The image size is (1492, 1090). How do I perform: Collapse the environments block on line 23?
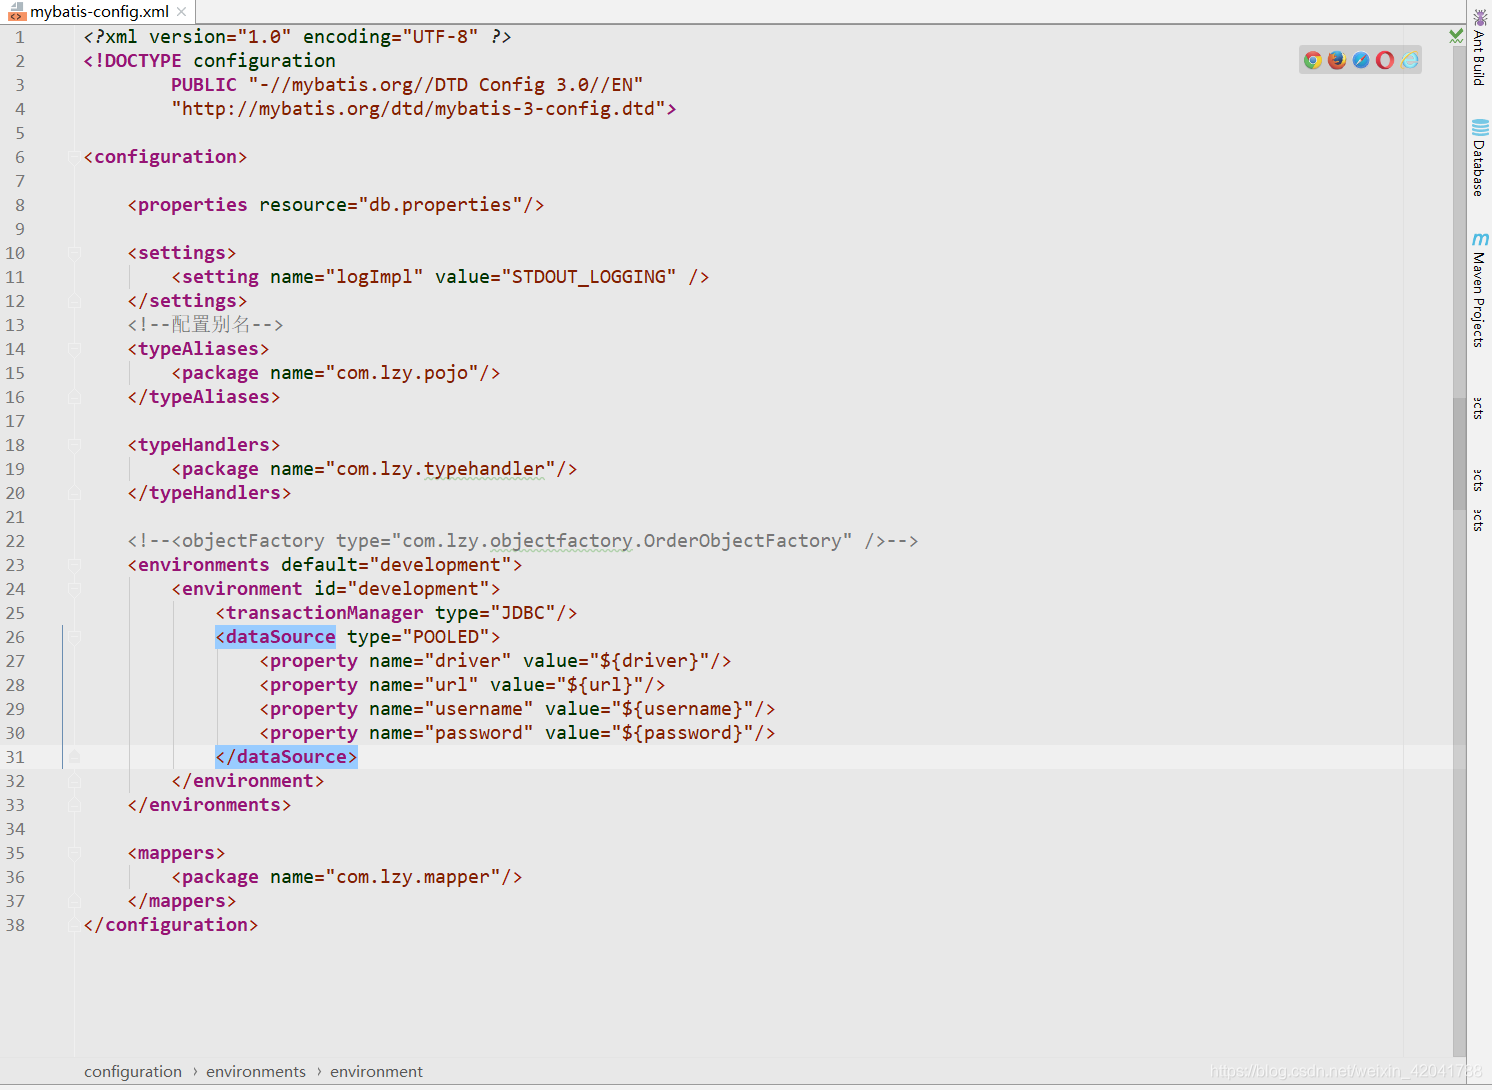74,565
